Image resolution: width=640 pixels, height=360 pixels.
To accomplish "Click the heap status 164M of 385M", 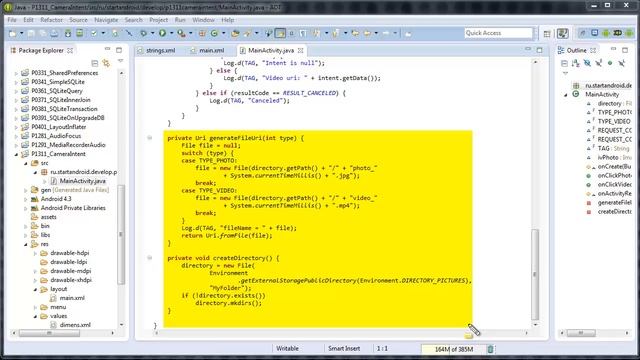I will [x=453, y=349].
